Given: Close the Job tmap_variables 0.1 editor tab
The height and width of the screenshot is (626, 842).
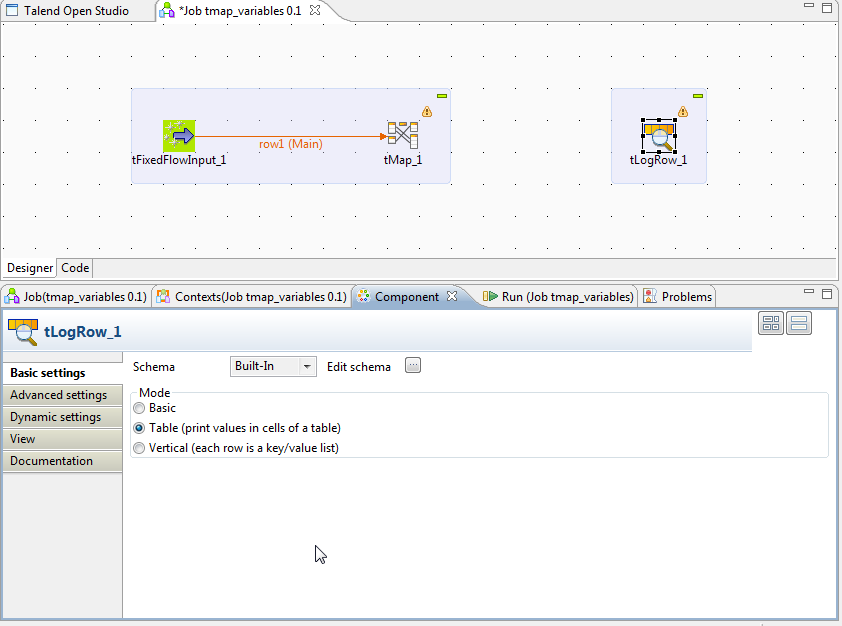Looking at the screenshot, I should pos(315,10).
